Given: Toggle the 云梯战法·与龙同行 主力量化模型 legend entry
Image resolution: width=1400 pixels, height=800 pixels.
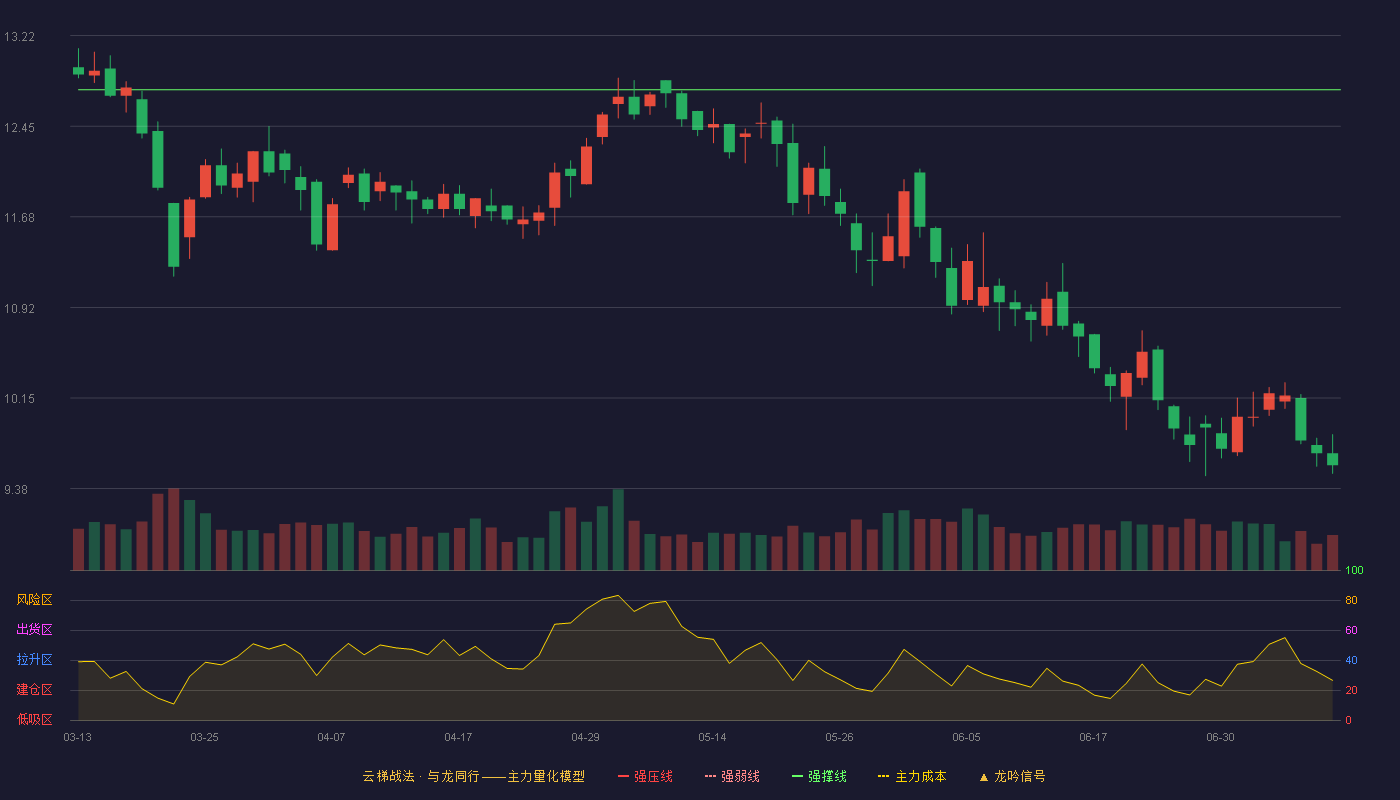Looking at the screenshot, I should (473, 776).
